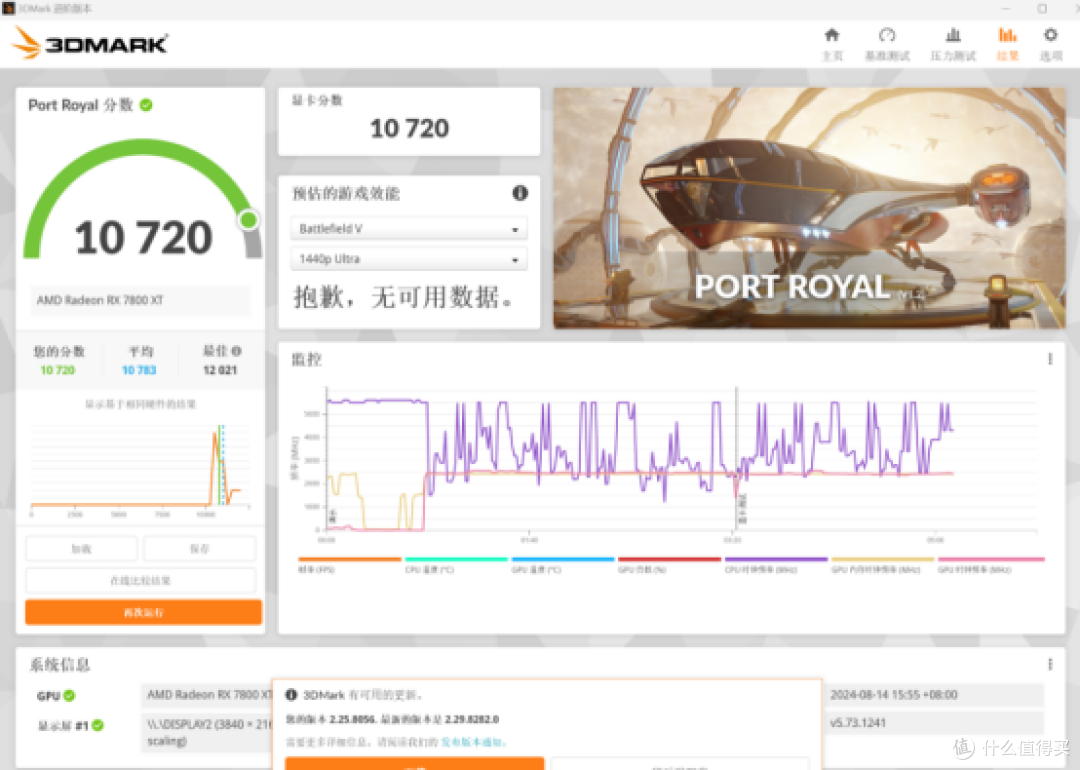Click the vertical marker on monitoring graph

point(736,458)
